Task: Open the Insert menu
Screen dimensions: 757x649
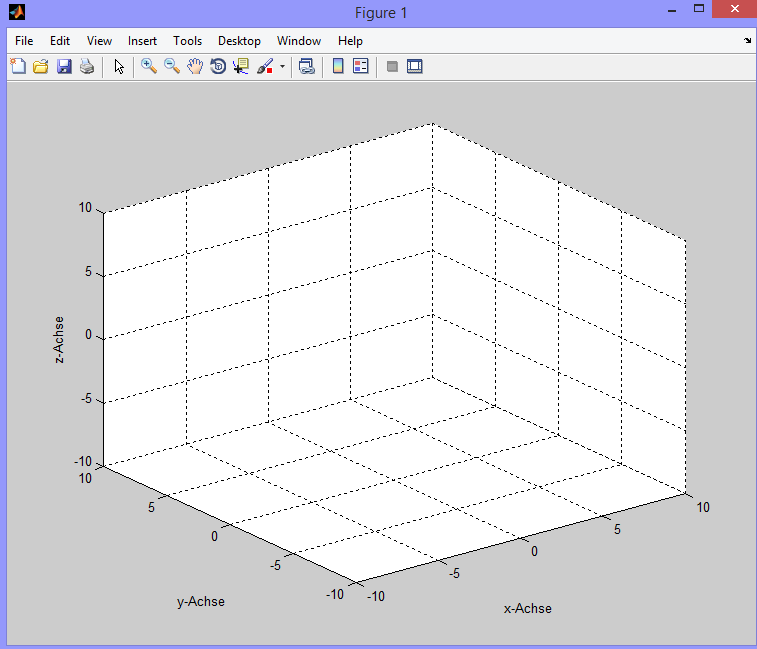Action: (x=142, y=41)
